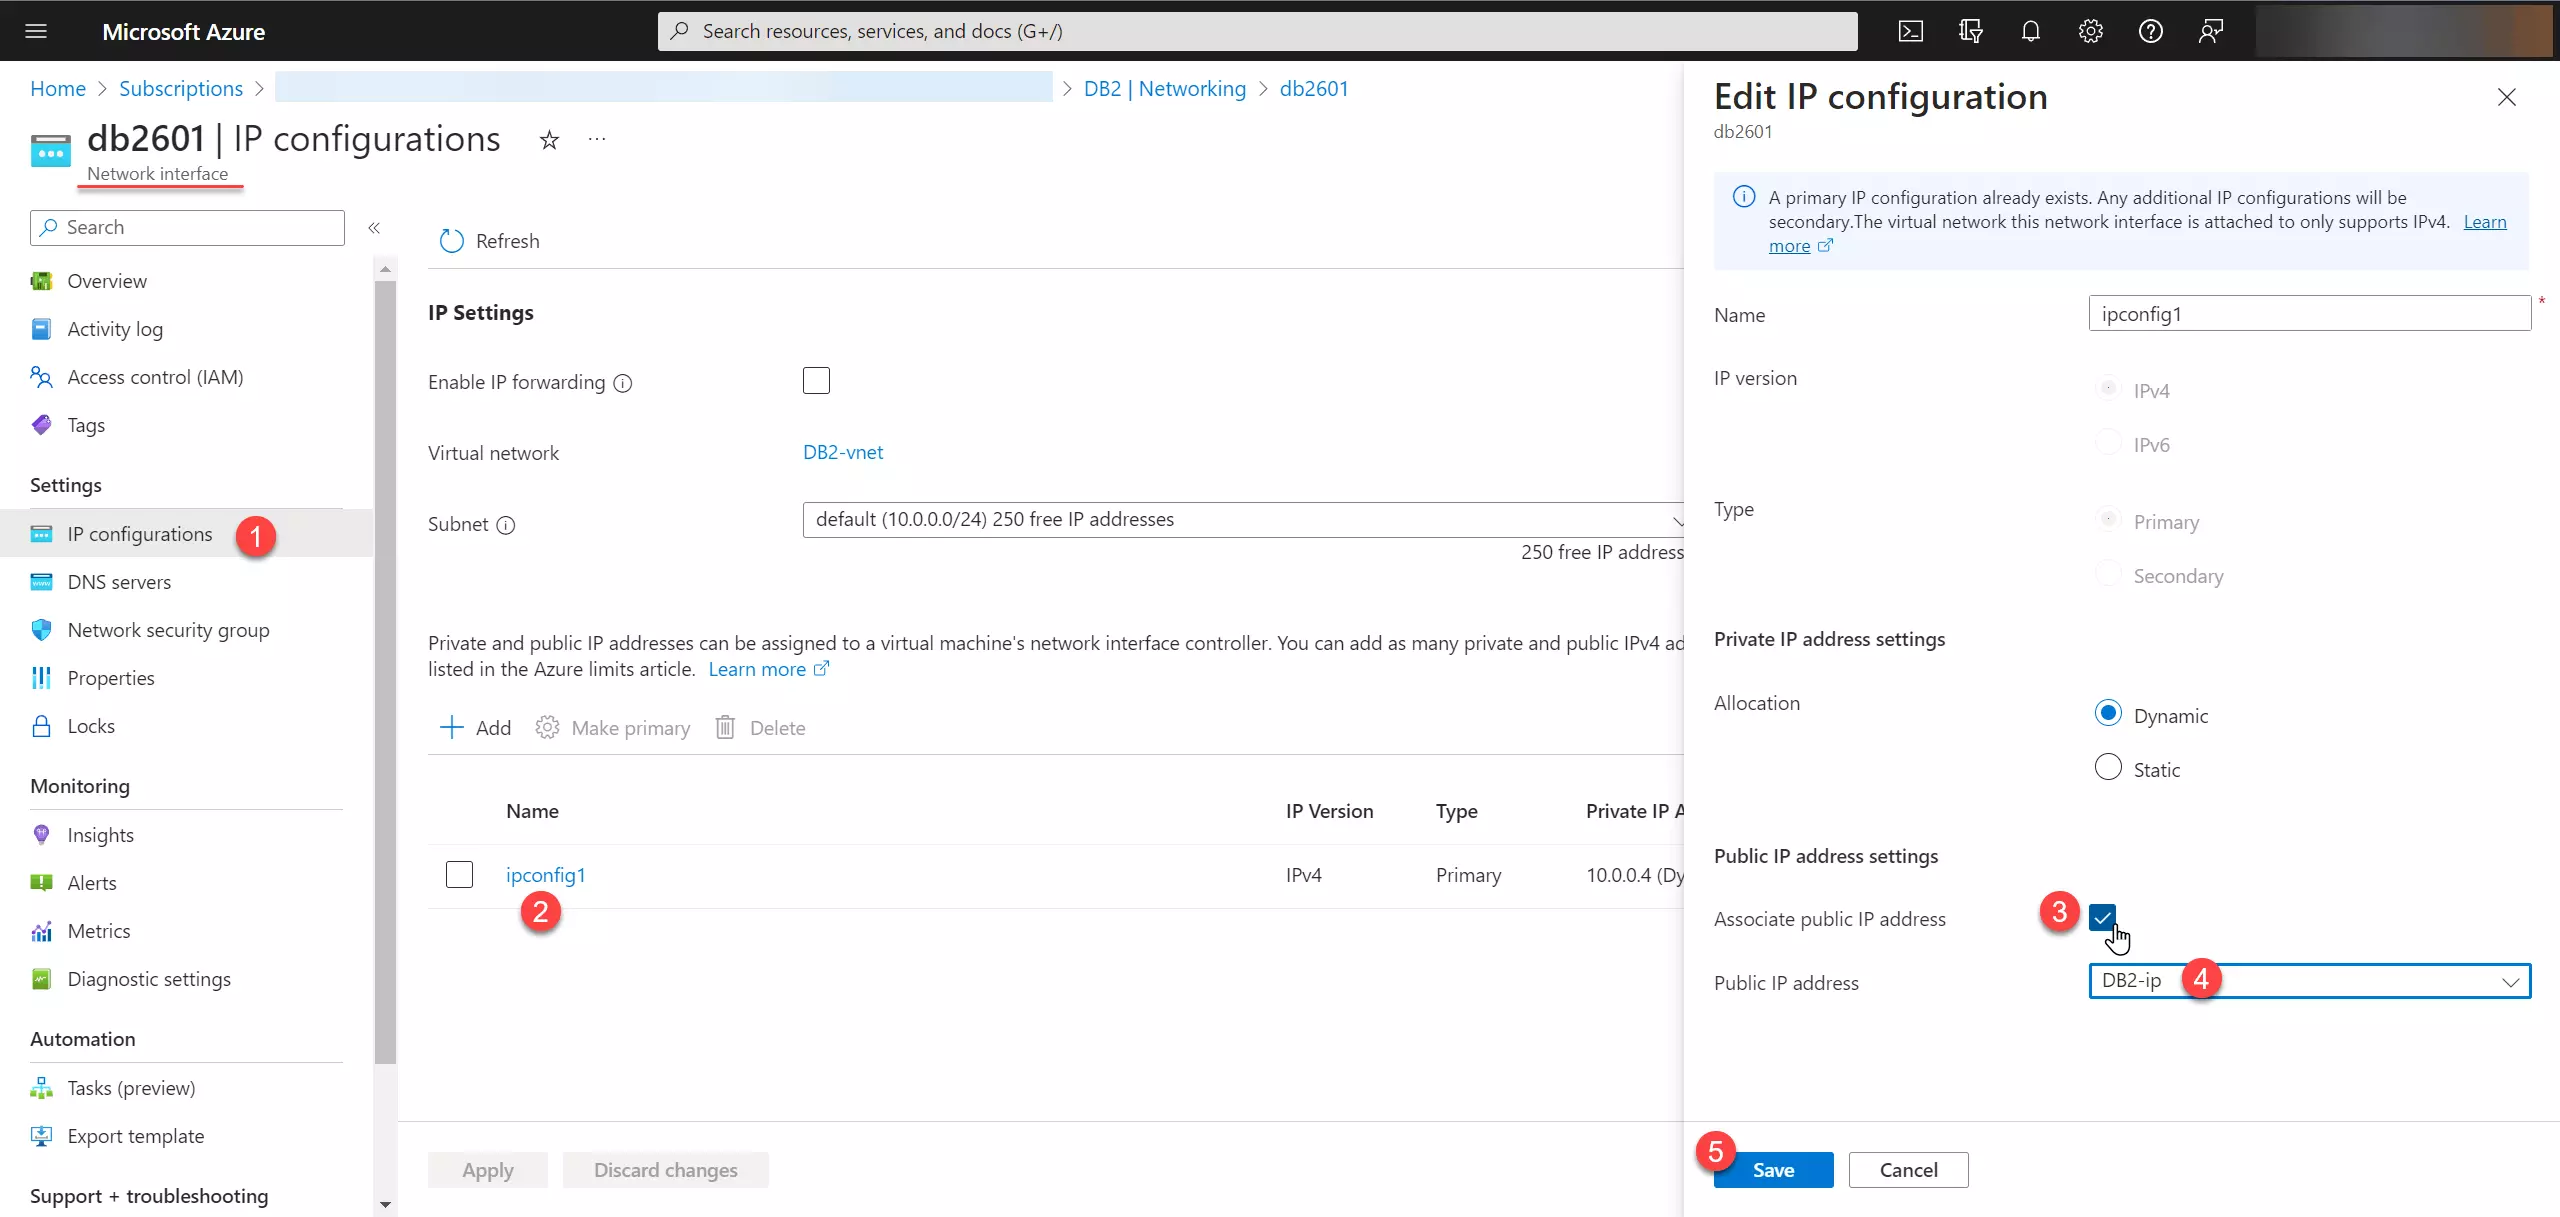Screen dimensions: 2560x1217
Task: Open Overview in the left menu
Action: click(107, 281)
